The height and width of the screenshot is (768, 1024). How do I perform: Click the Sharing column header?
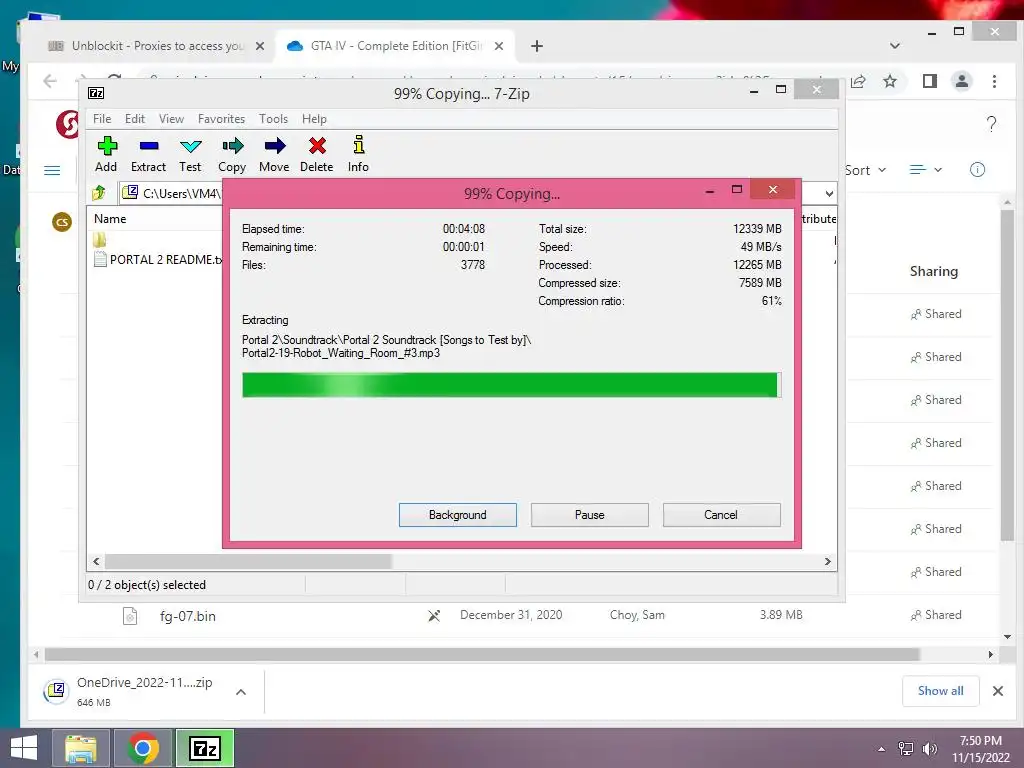coord(934,271)
